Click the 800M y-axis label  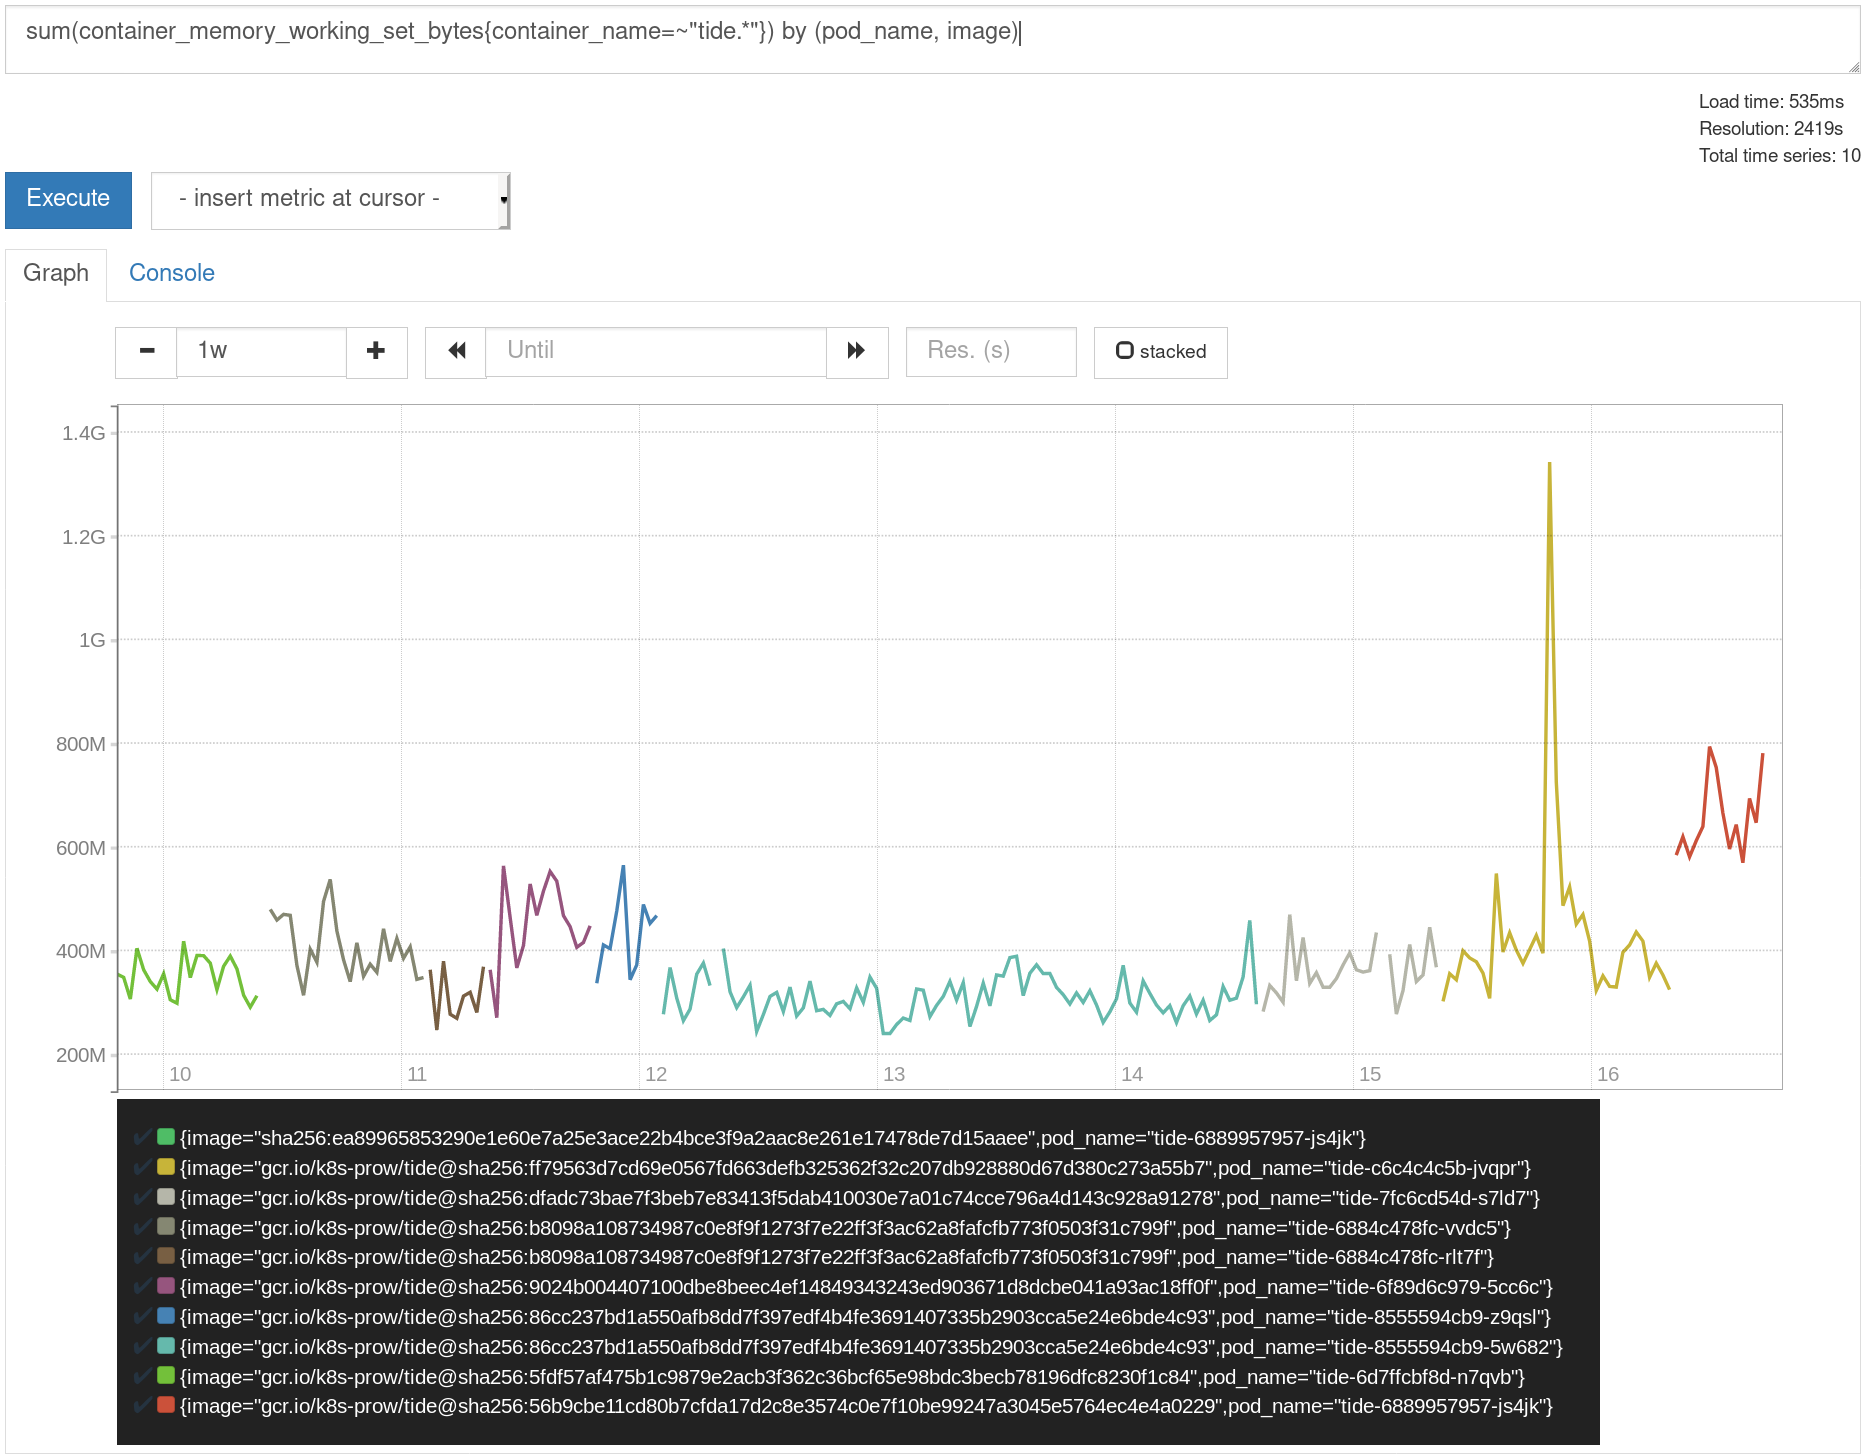click(80, 744)
